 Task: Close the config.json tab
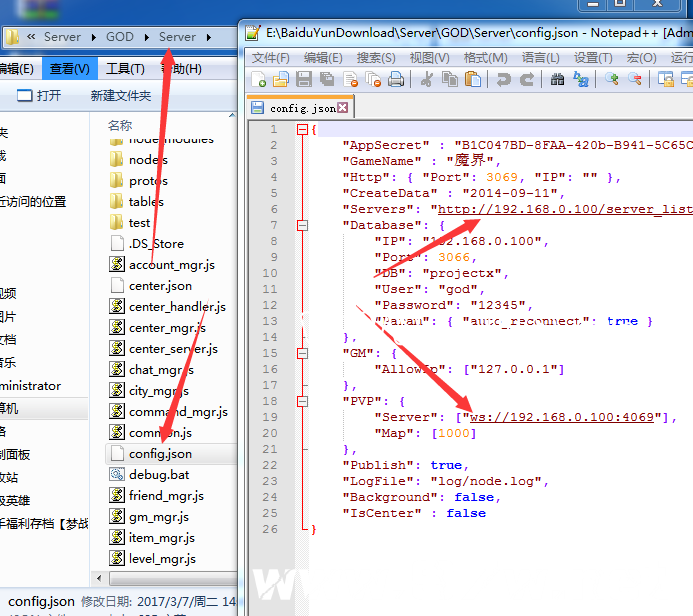click(343, 107)
